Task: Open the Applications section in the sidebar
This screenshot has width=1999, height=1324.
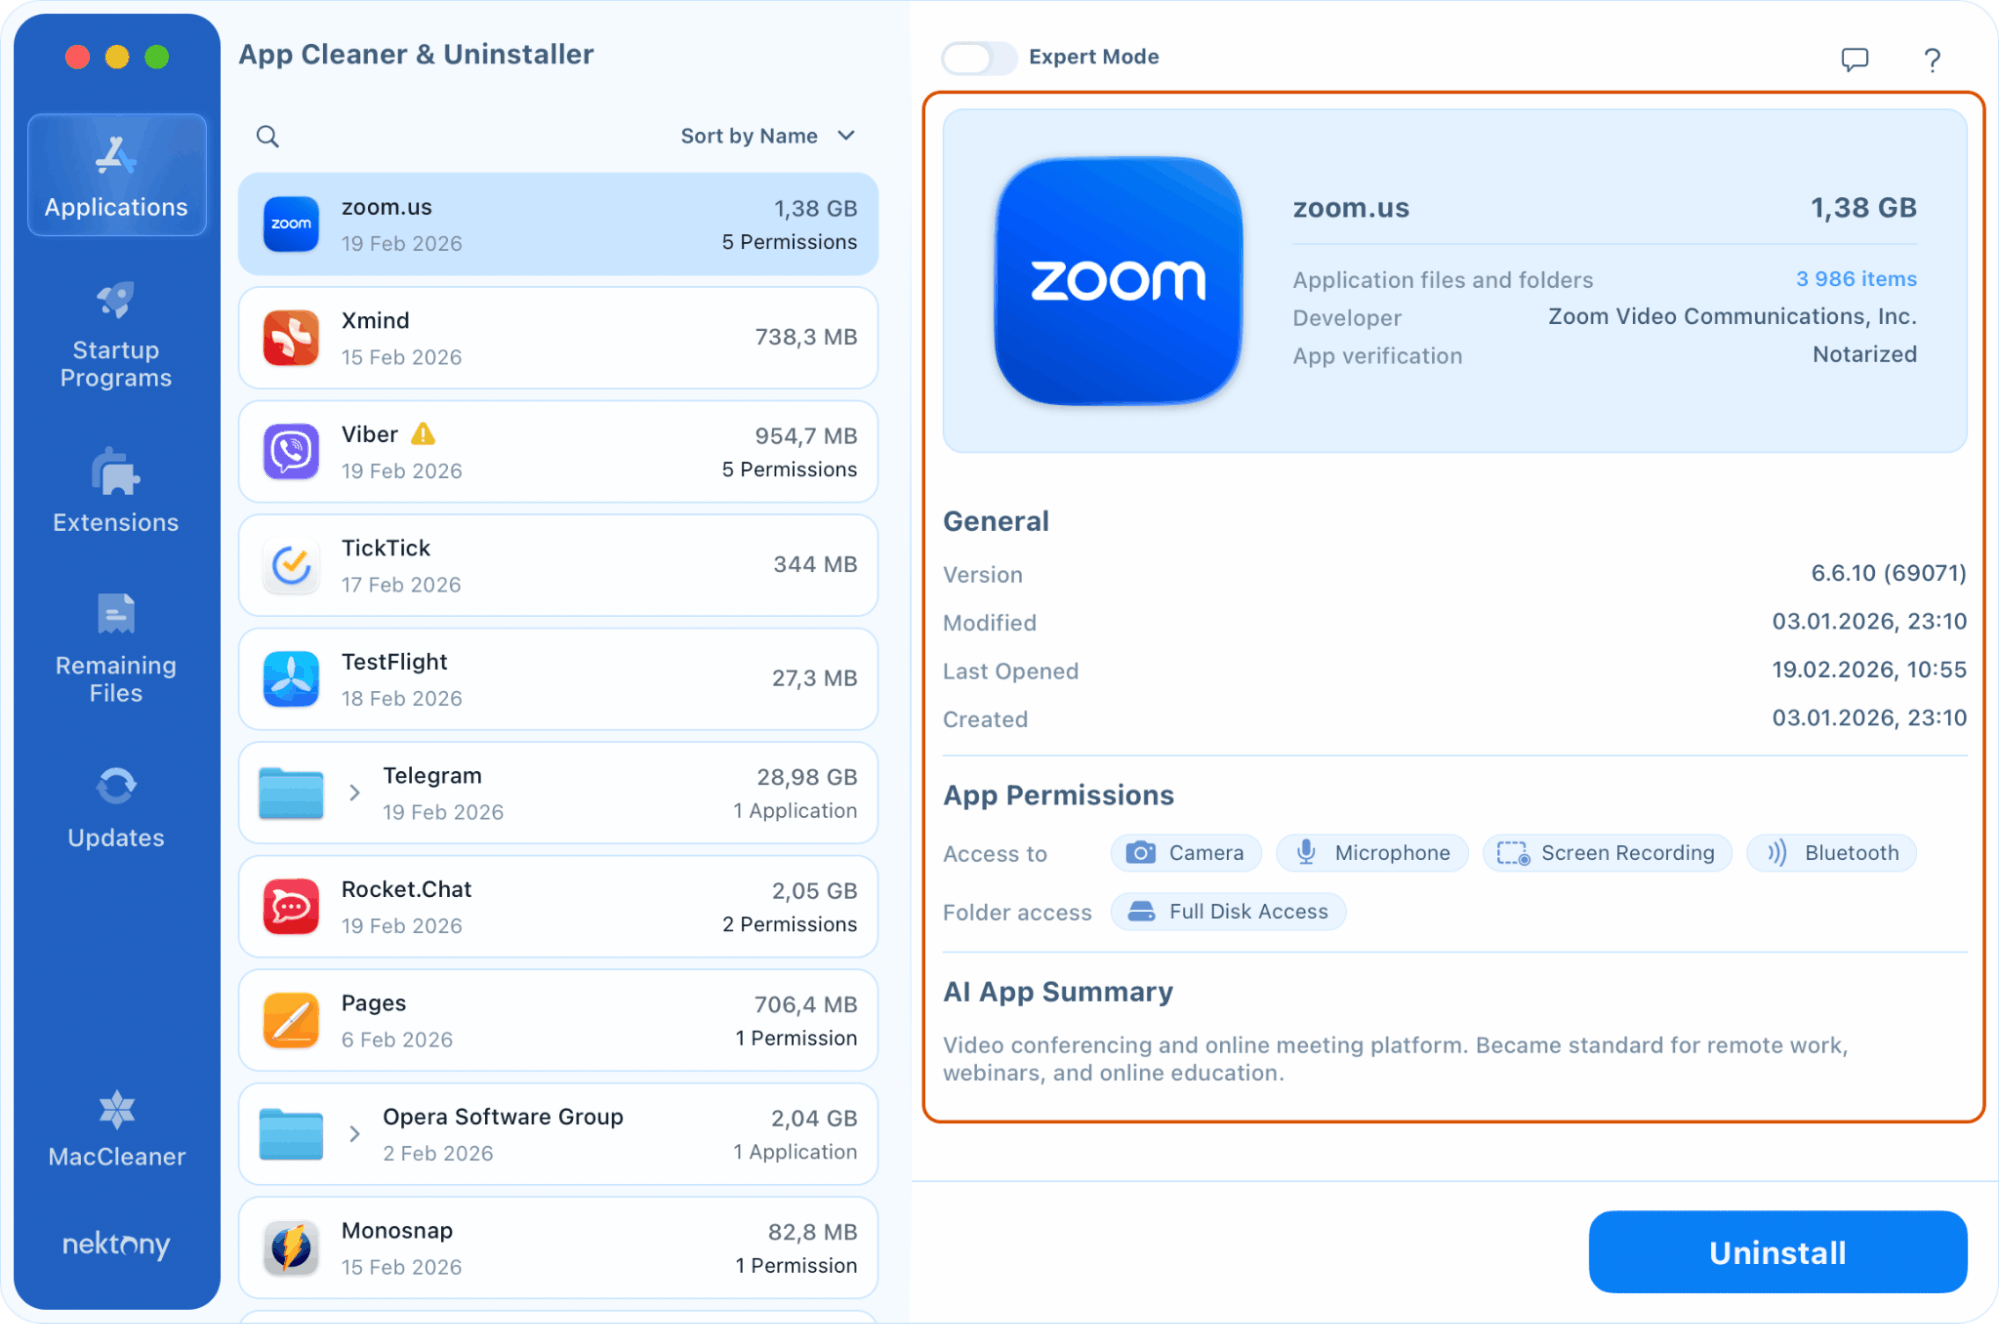Action: click(115, 175)
